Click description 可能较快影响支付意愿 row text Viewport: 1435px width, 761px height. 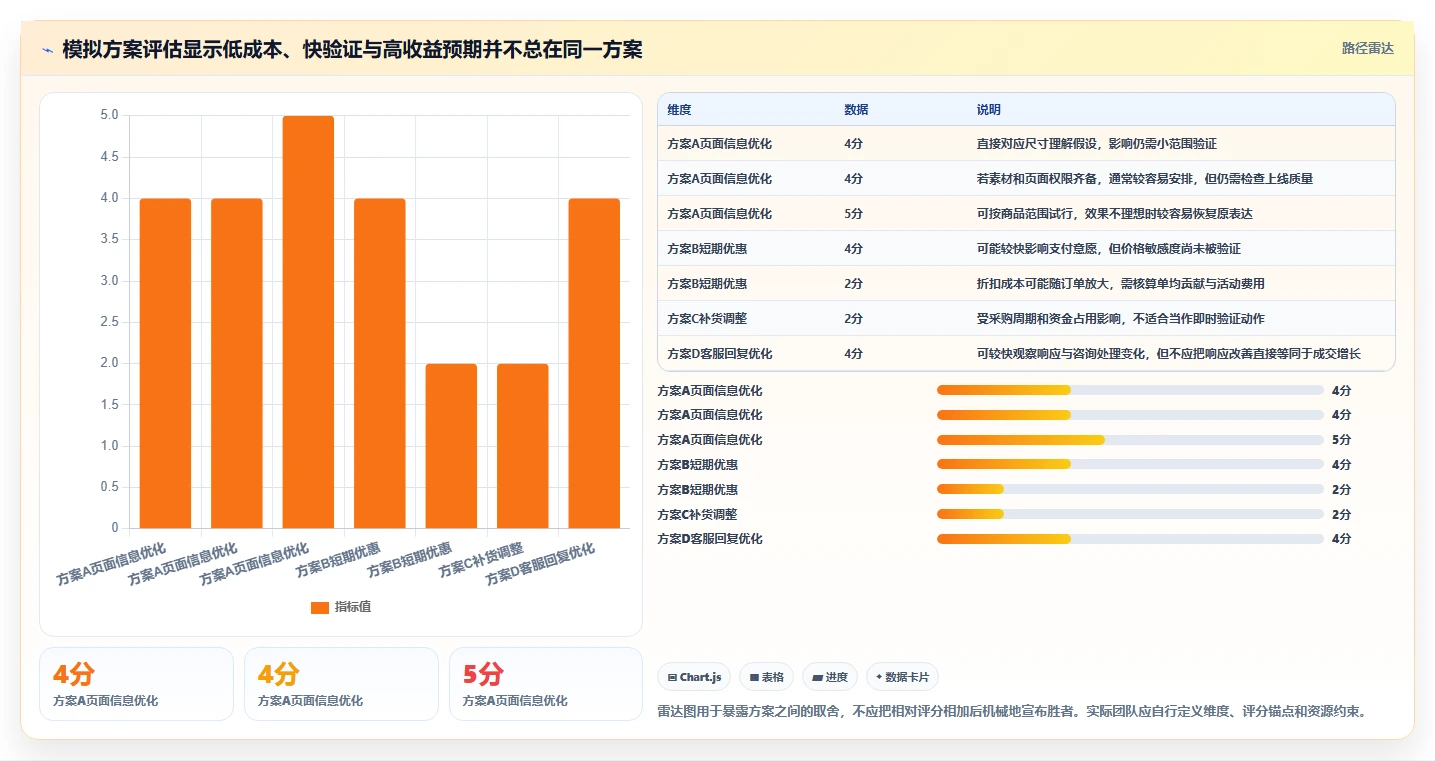(x=1108, y=249)
